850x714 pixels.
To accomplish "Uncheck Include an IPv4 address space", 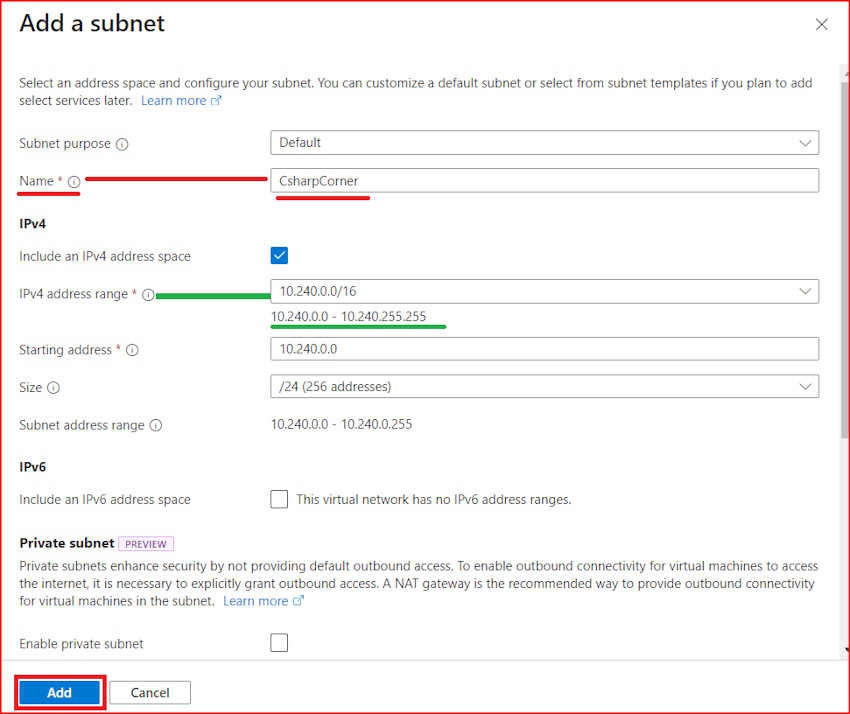I will [279, 255].
